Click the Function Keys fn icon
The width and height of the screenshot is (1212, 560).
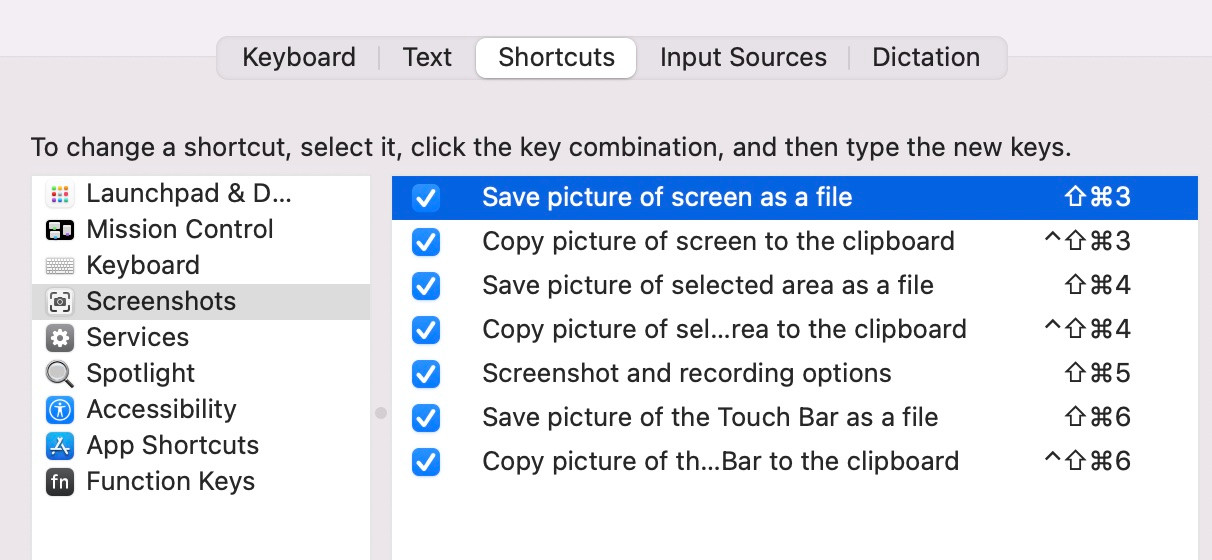point(60,482)
